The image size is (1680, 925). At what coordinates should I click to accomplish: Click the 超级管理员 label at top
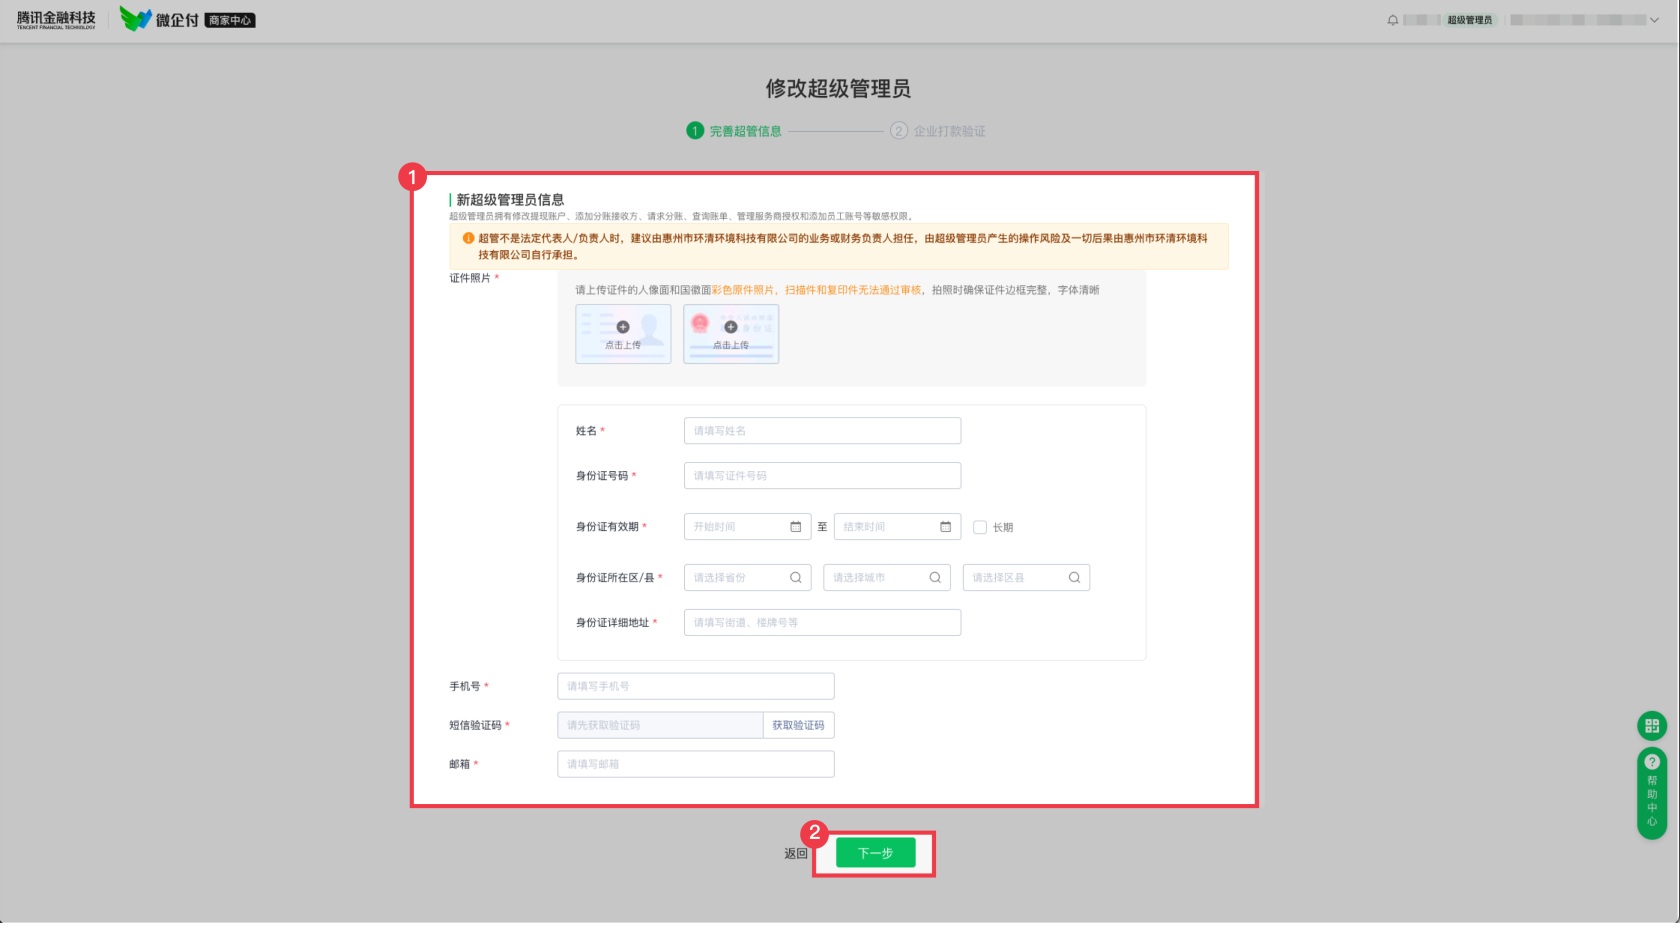pos(1470,20)
